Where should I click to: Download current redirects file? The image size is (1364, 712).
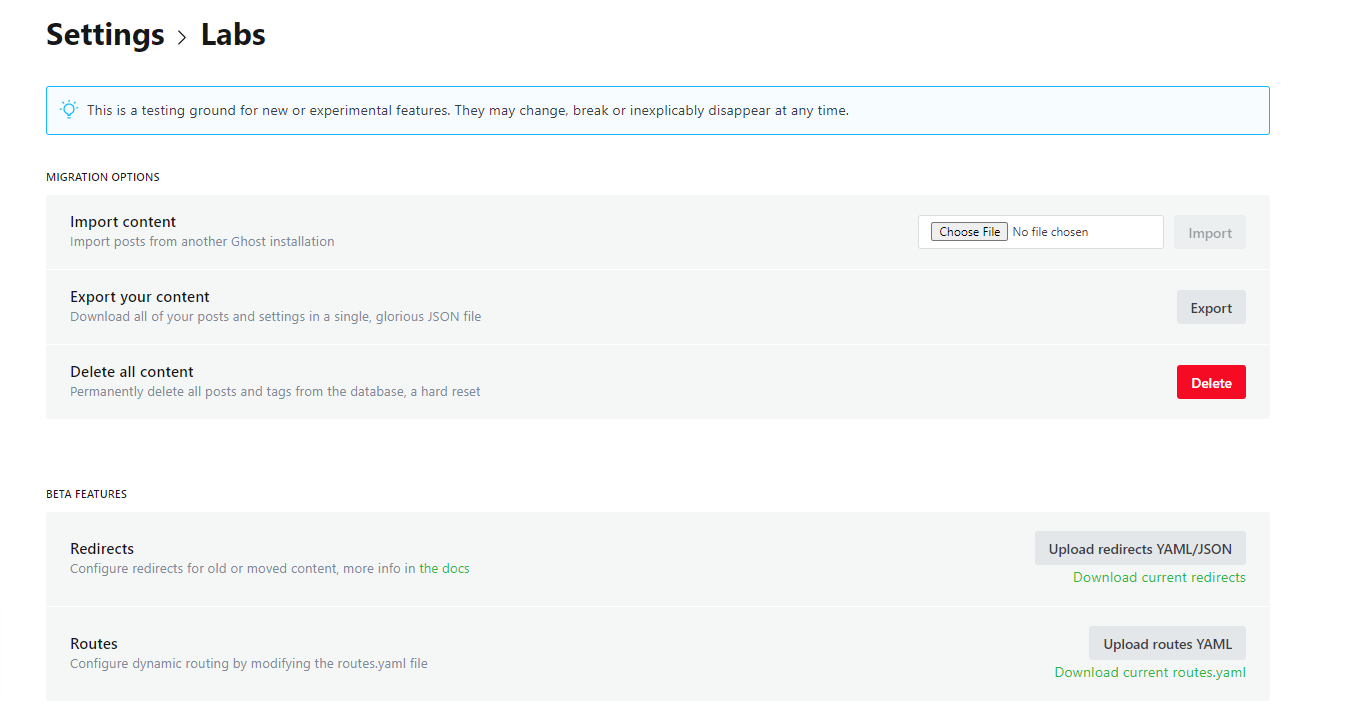coord(1159,577)
